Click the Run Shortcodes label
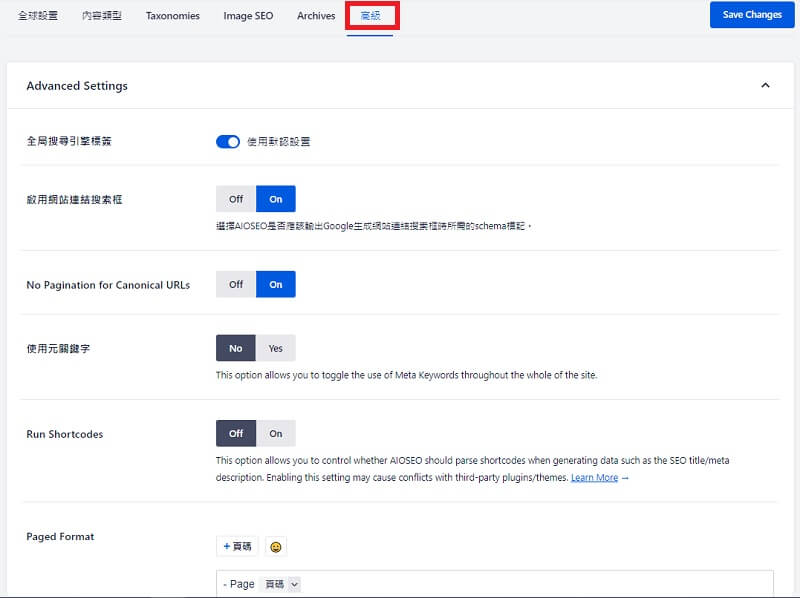The image size is (800, 598). [x=65, y=434]
